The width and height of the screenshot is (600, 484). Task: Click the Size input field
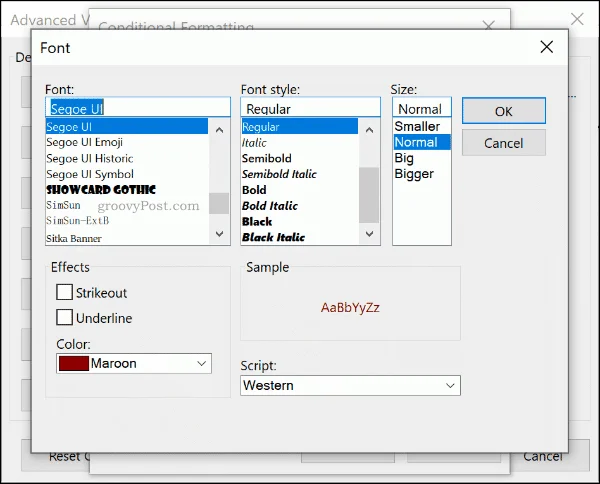(422, 109)
